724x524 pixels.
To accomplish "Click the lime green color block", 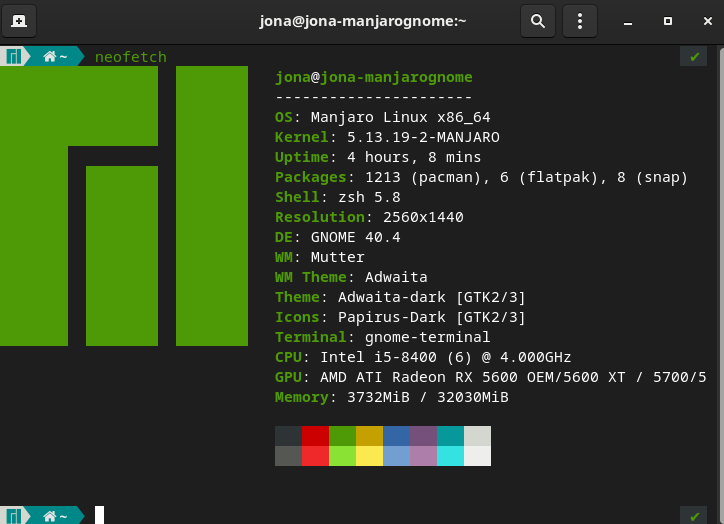I will click(x=342, y=456).
